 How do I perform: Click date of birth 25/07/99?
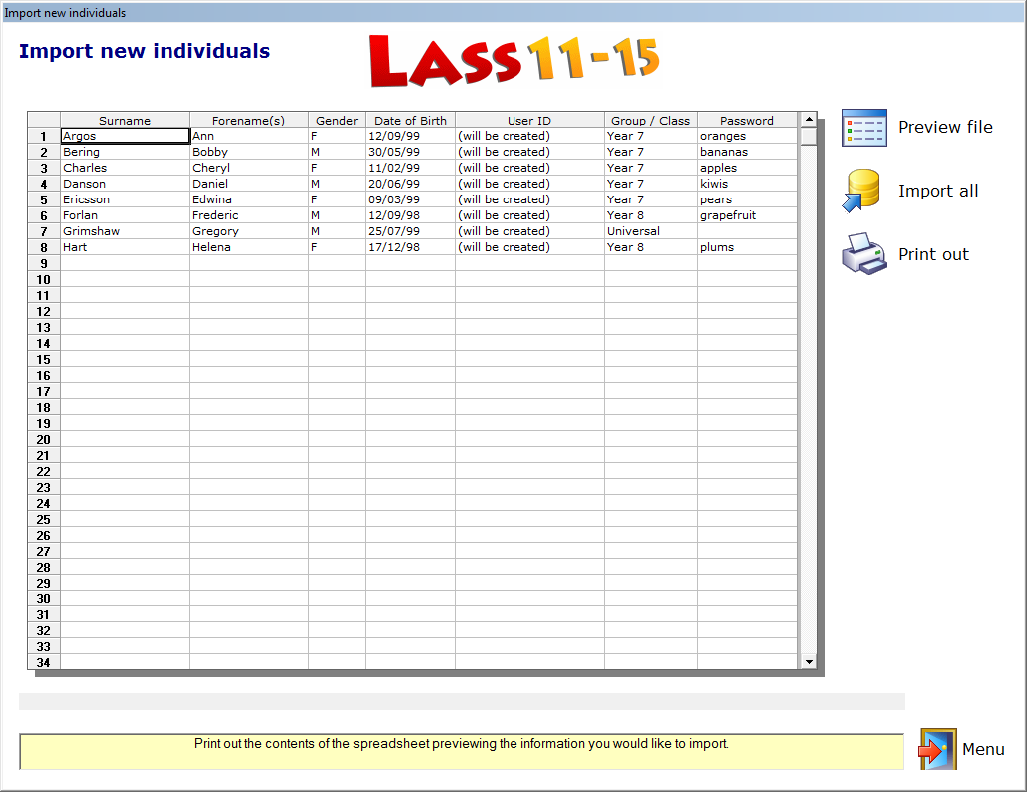click(410, 231)
